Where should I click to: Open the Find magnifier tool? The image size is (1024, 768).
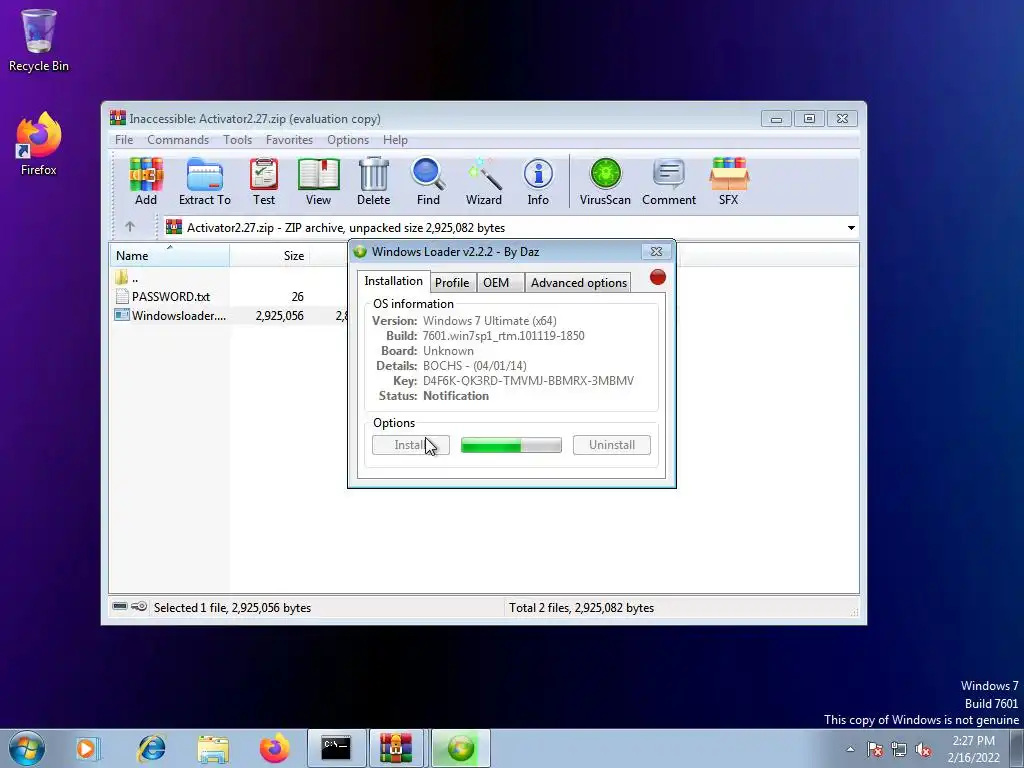coord(428,182)
